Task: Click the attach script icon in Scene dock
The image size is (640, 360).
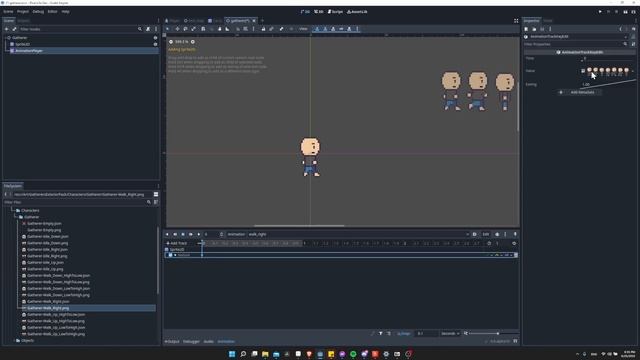Action: [148, 29]
